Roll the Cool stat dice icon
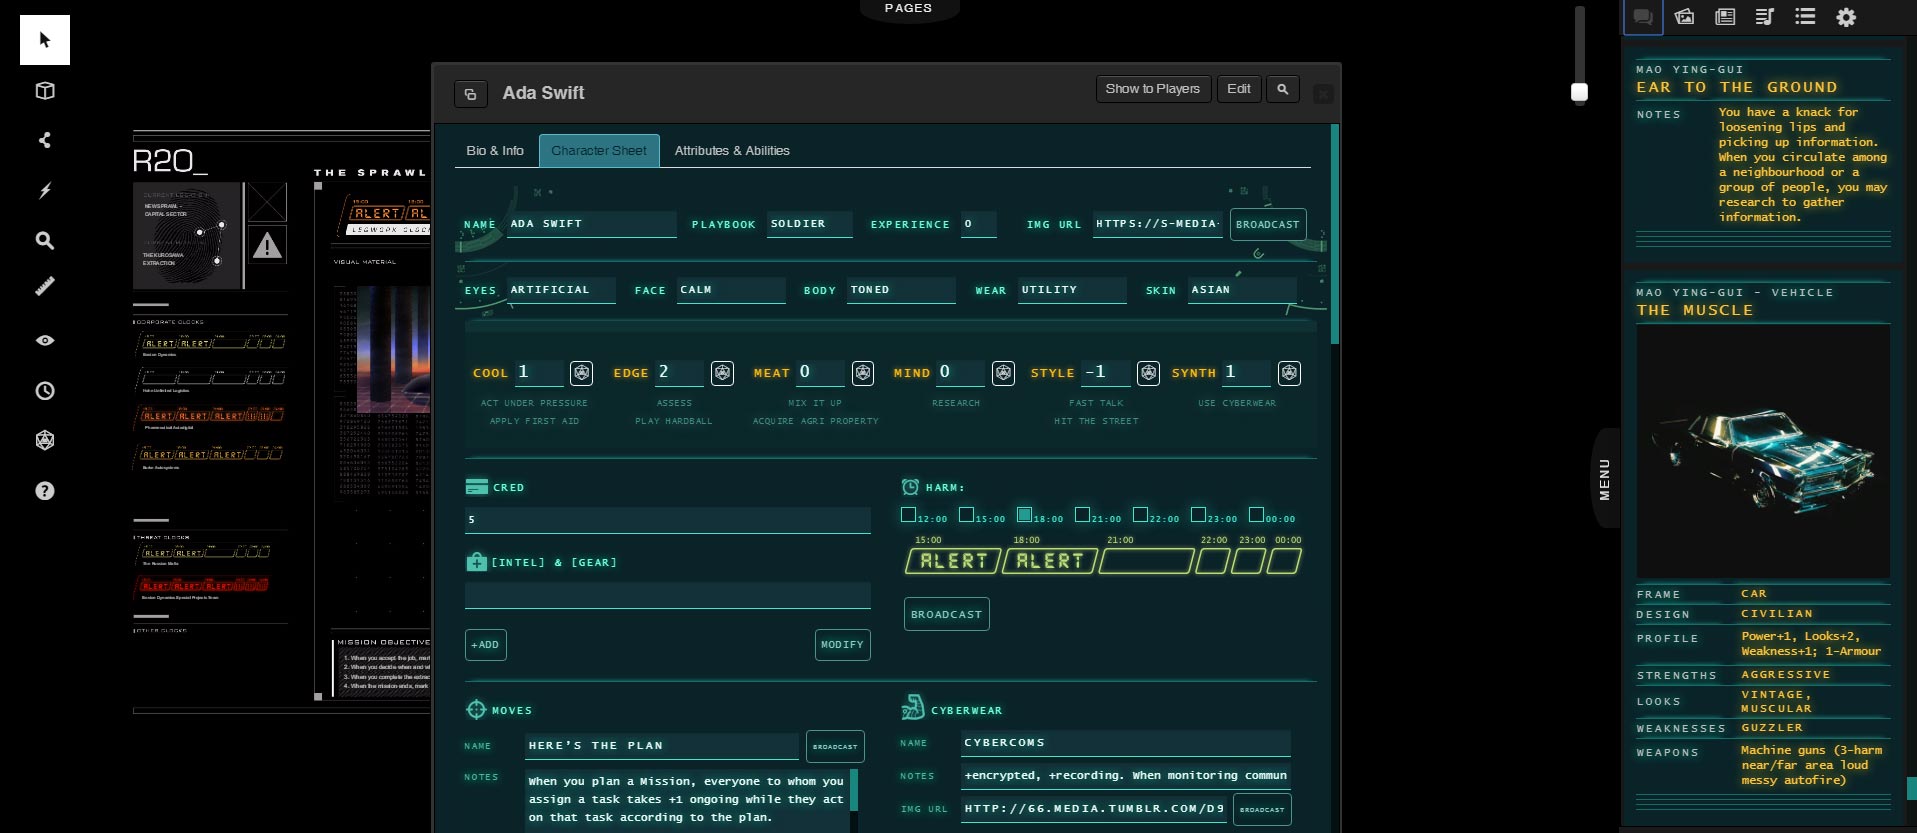This screenshot has width=1917, height=833. tap(581, 373)
